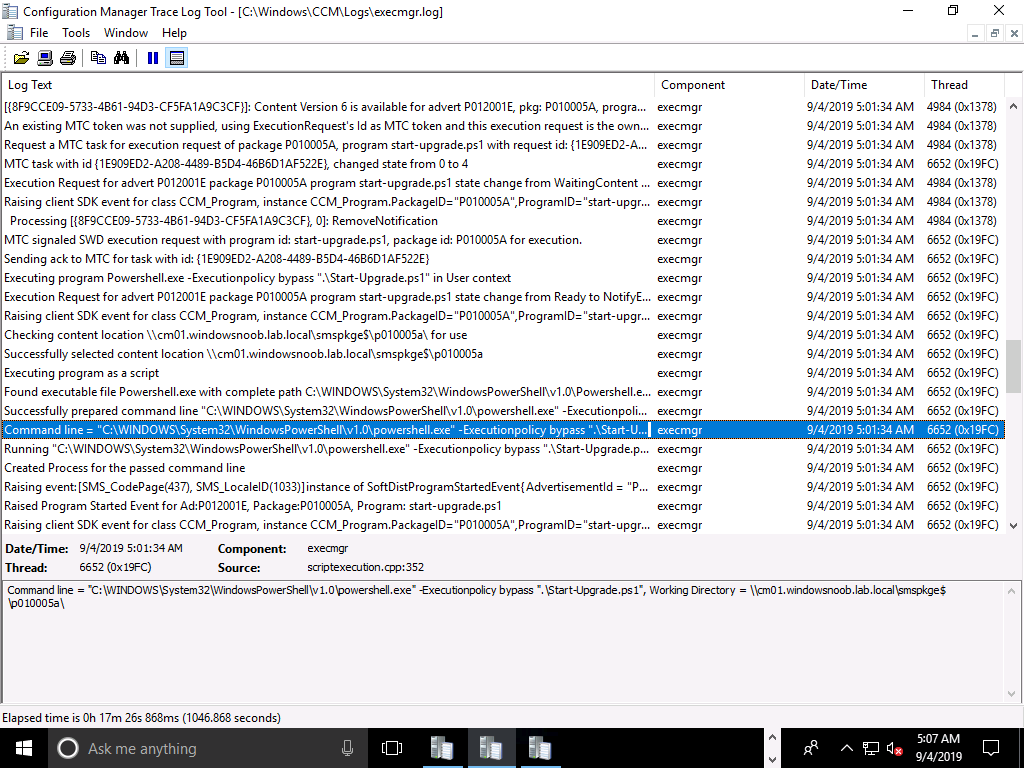Select the "Raising event:[SMS_CodePage(437)" row

click(x=503, y=487)
